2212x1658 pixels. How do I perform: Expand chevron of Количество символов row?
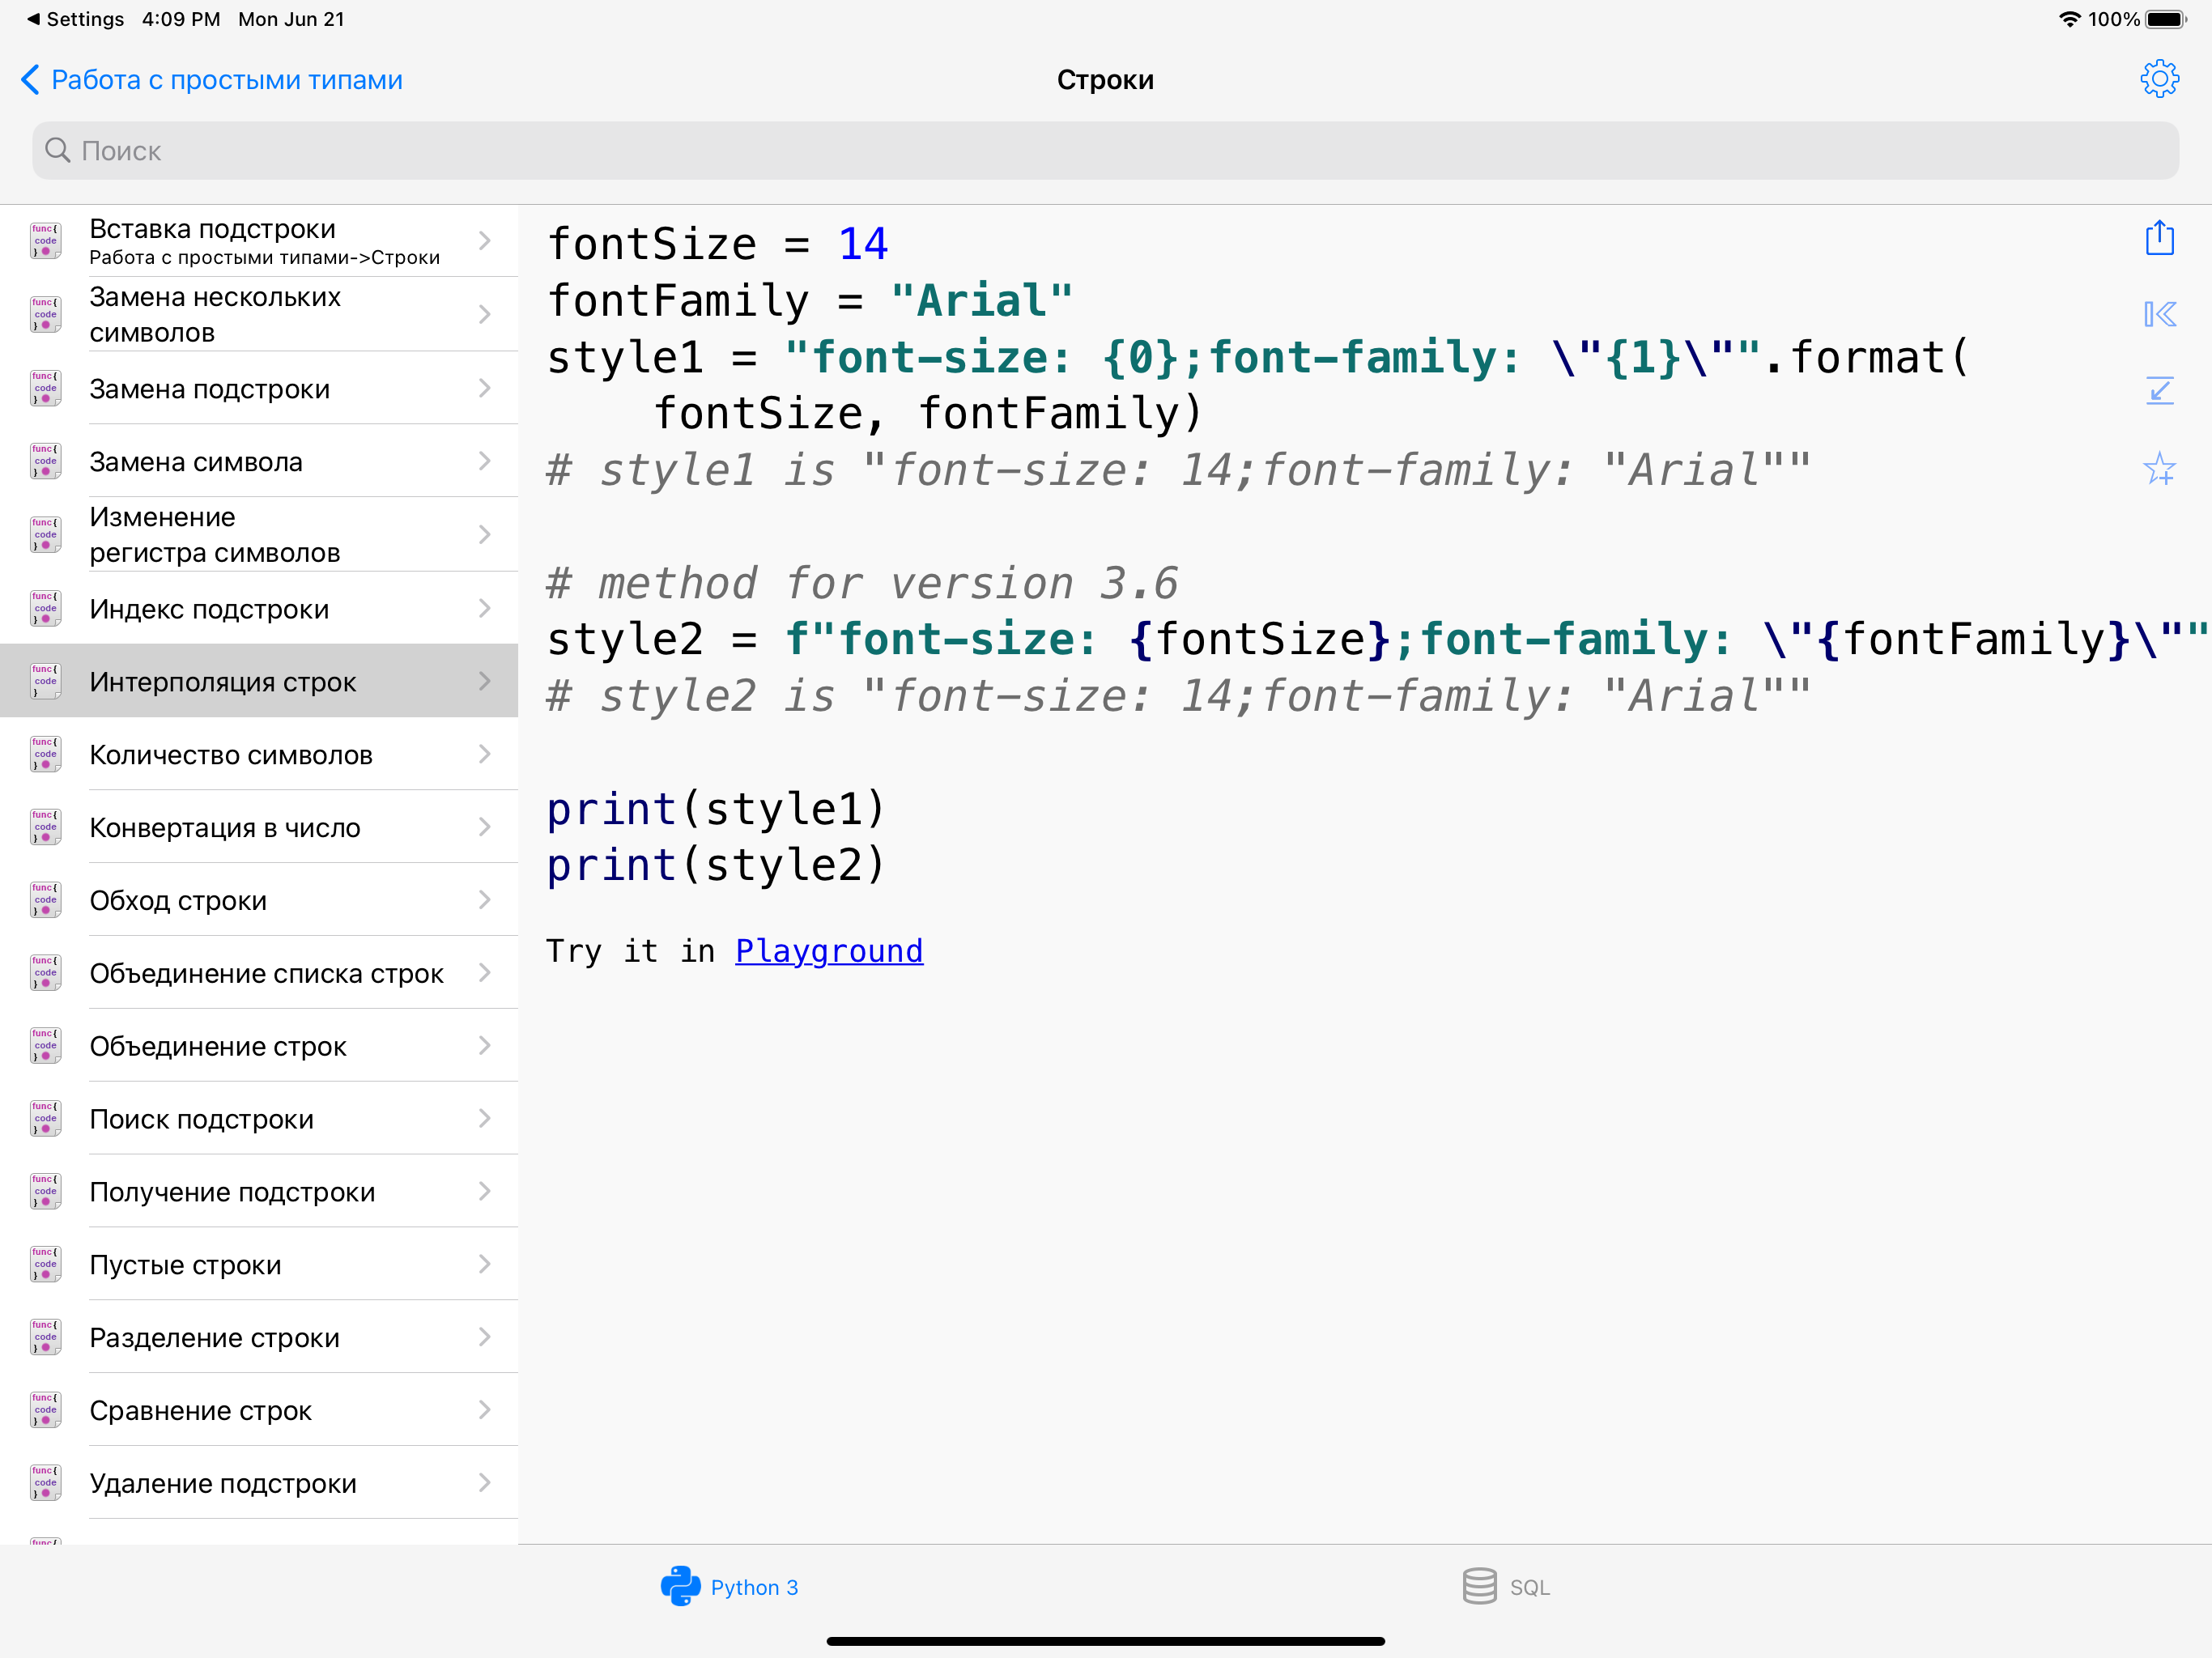485,754
